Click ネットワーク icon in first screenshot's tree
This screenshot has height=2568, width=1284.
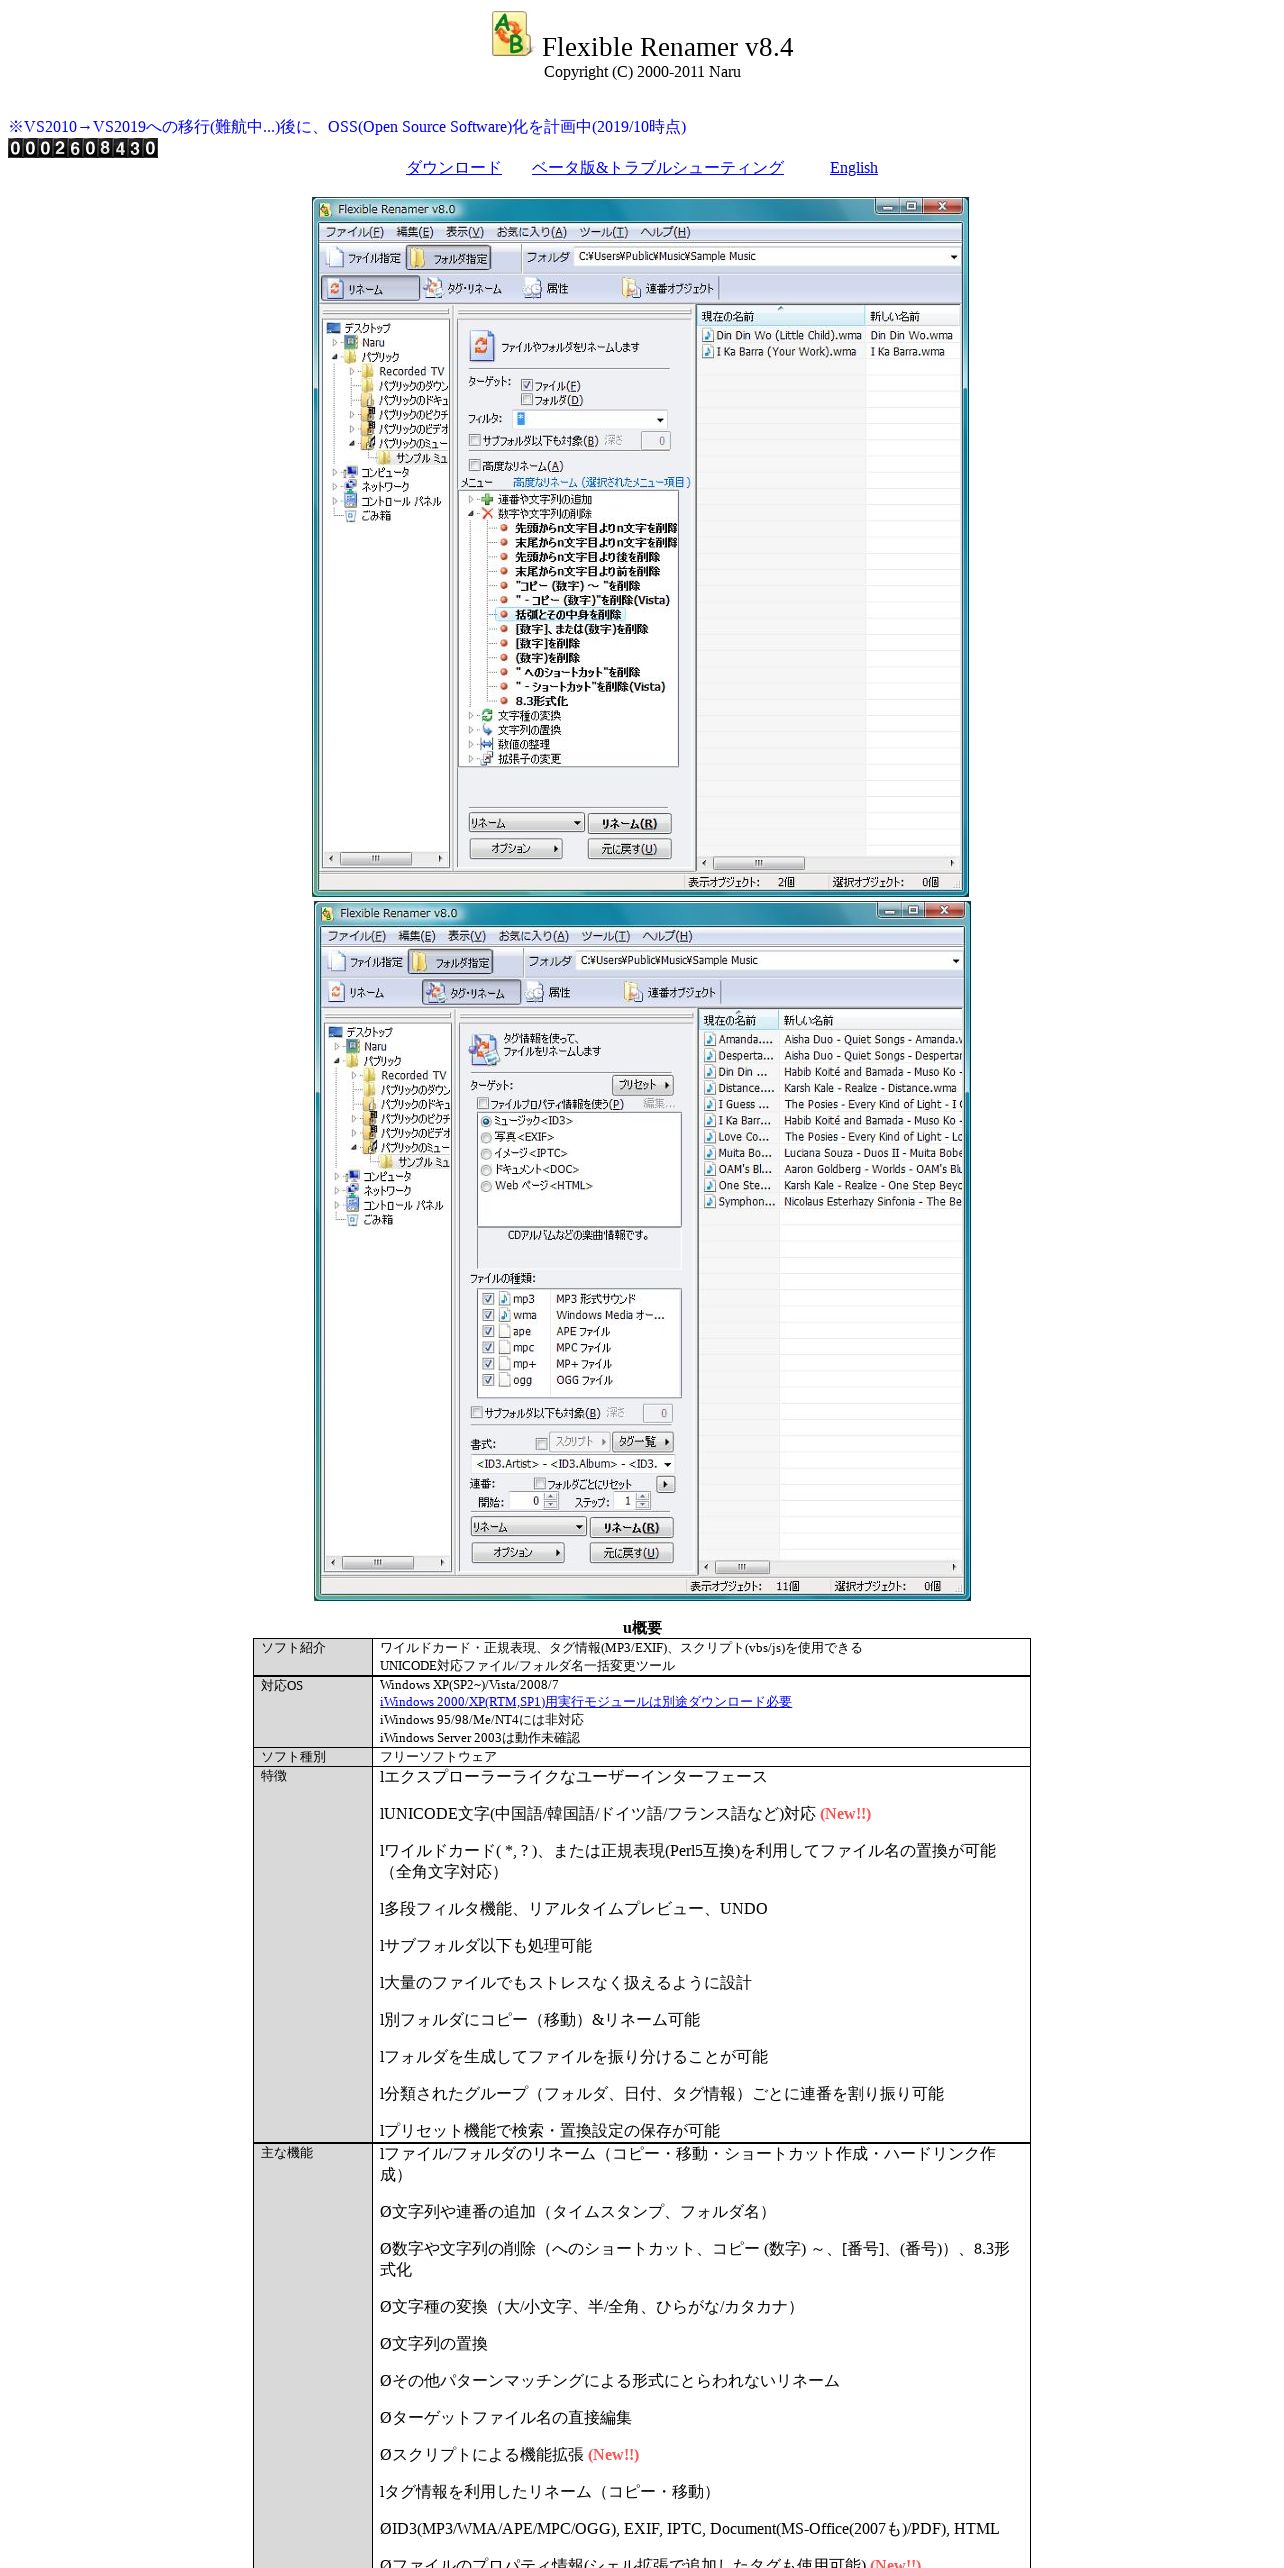point(351,487)
